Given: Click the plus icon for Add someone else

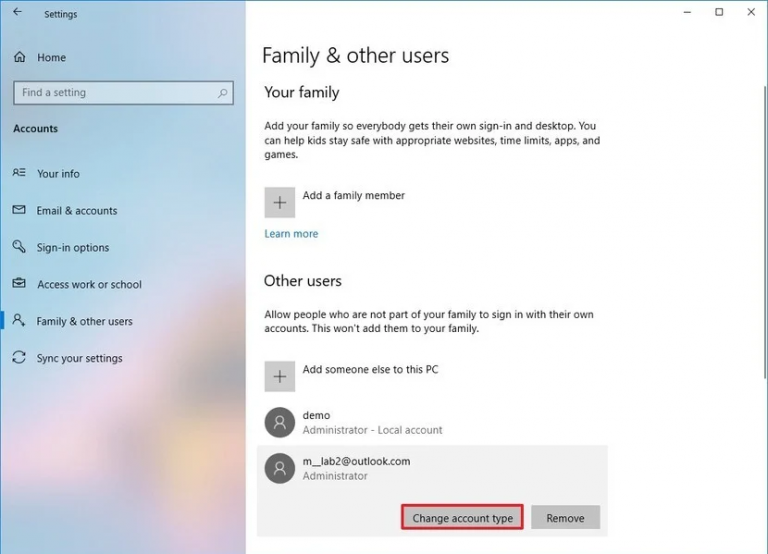Looking at the screenshot, I should 280,376.
